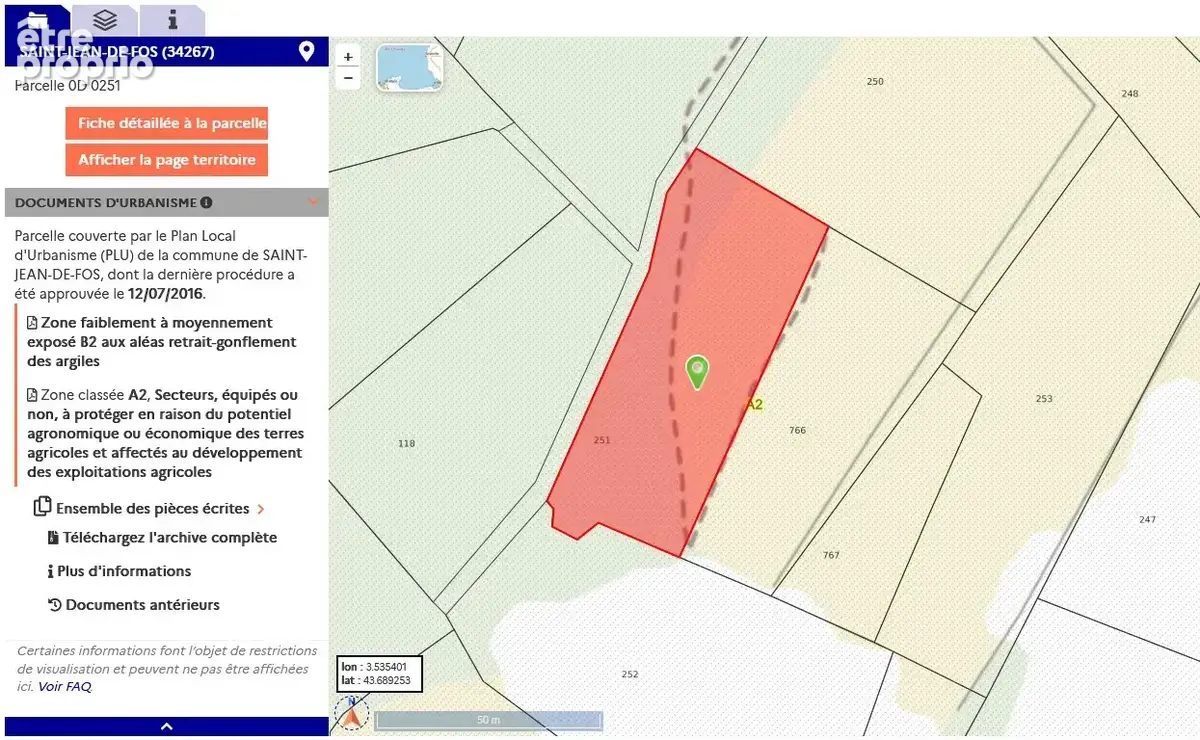
Task: Click the green marker on parcel 251
Action: [697, 371]
